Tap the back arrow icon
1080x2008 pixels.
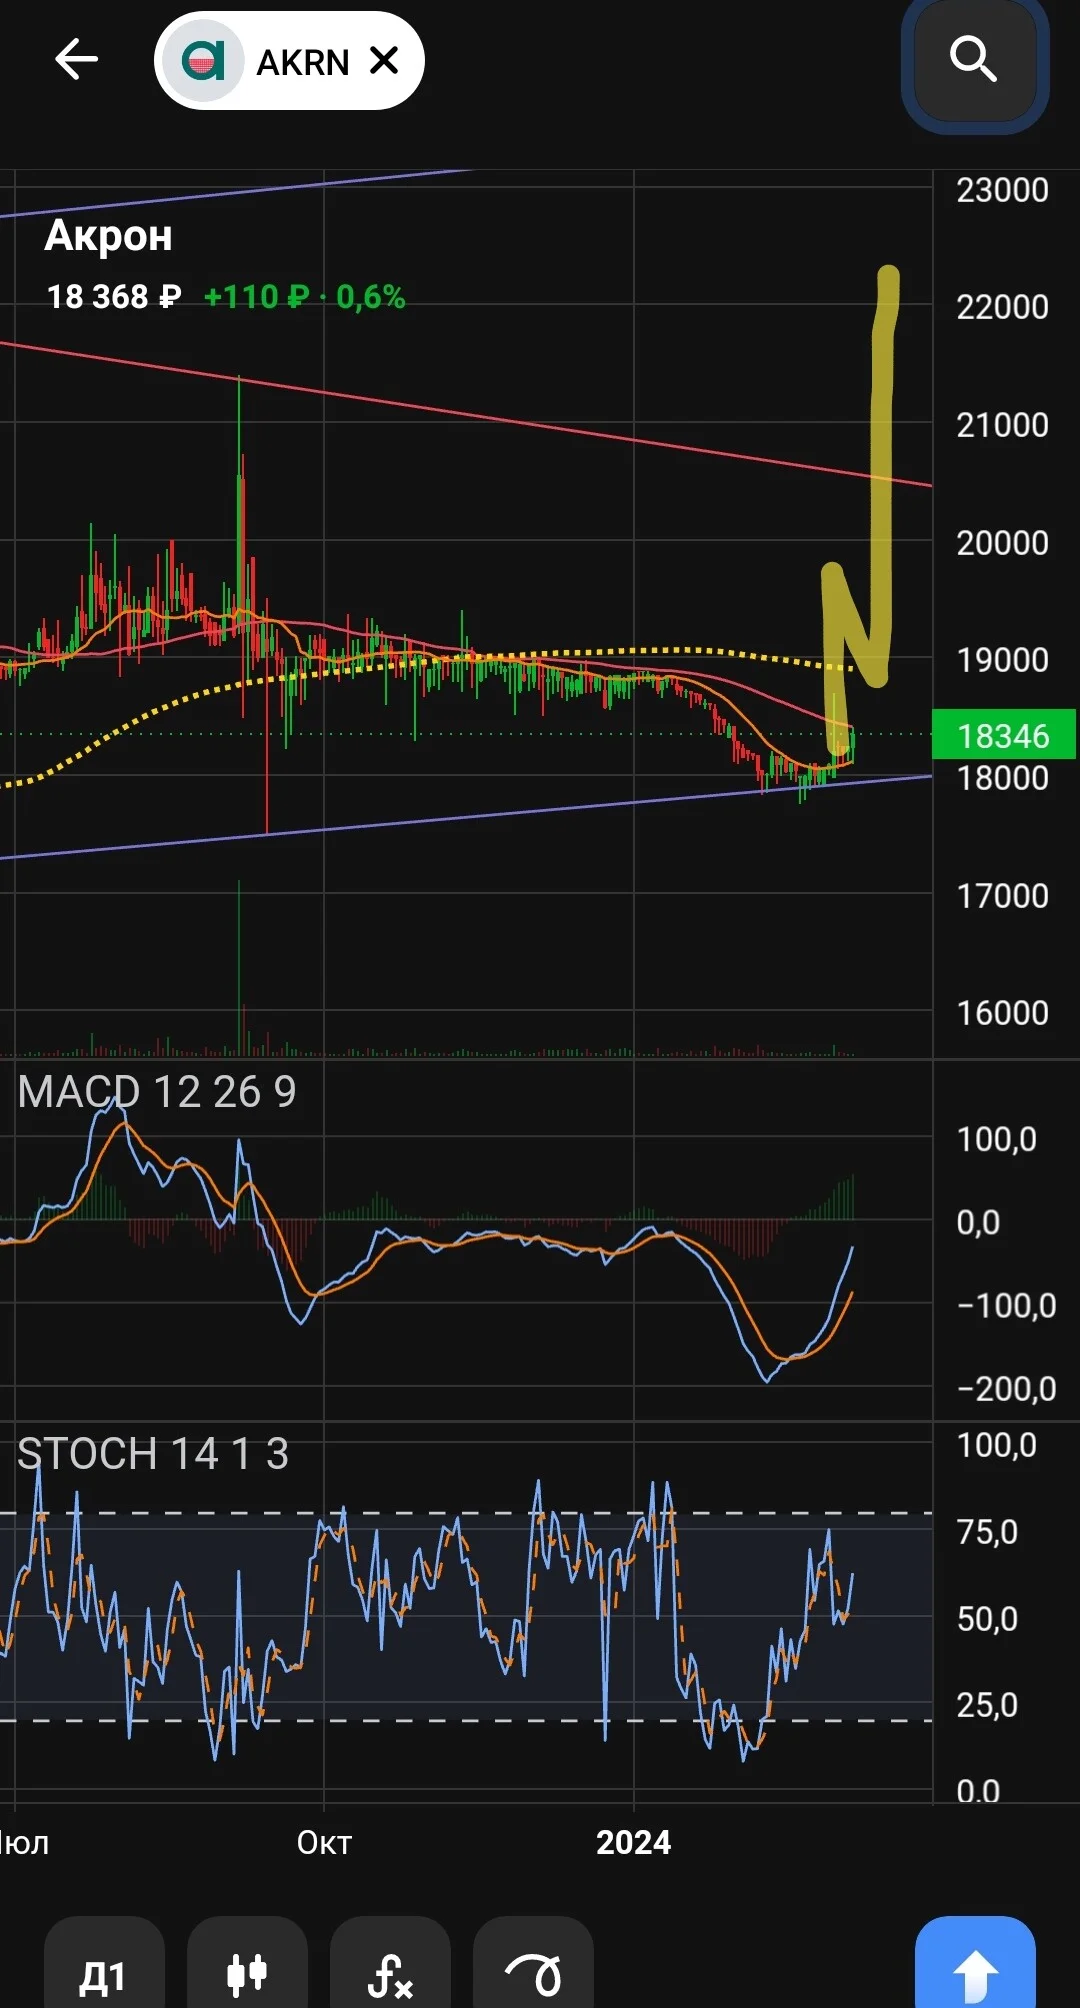coord(76,60)
